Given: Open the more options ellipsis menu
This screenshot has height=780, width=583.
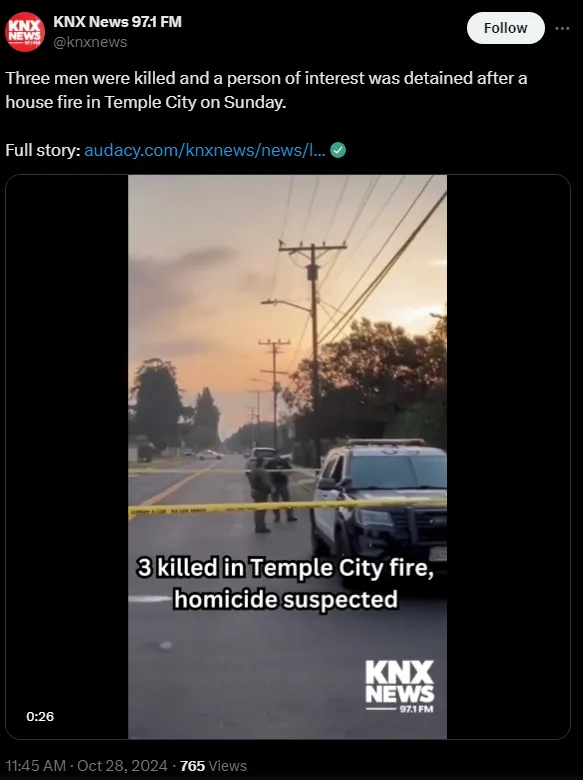Looking at the screenshot, I should (x=562, y=28).
